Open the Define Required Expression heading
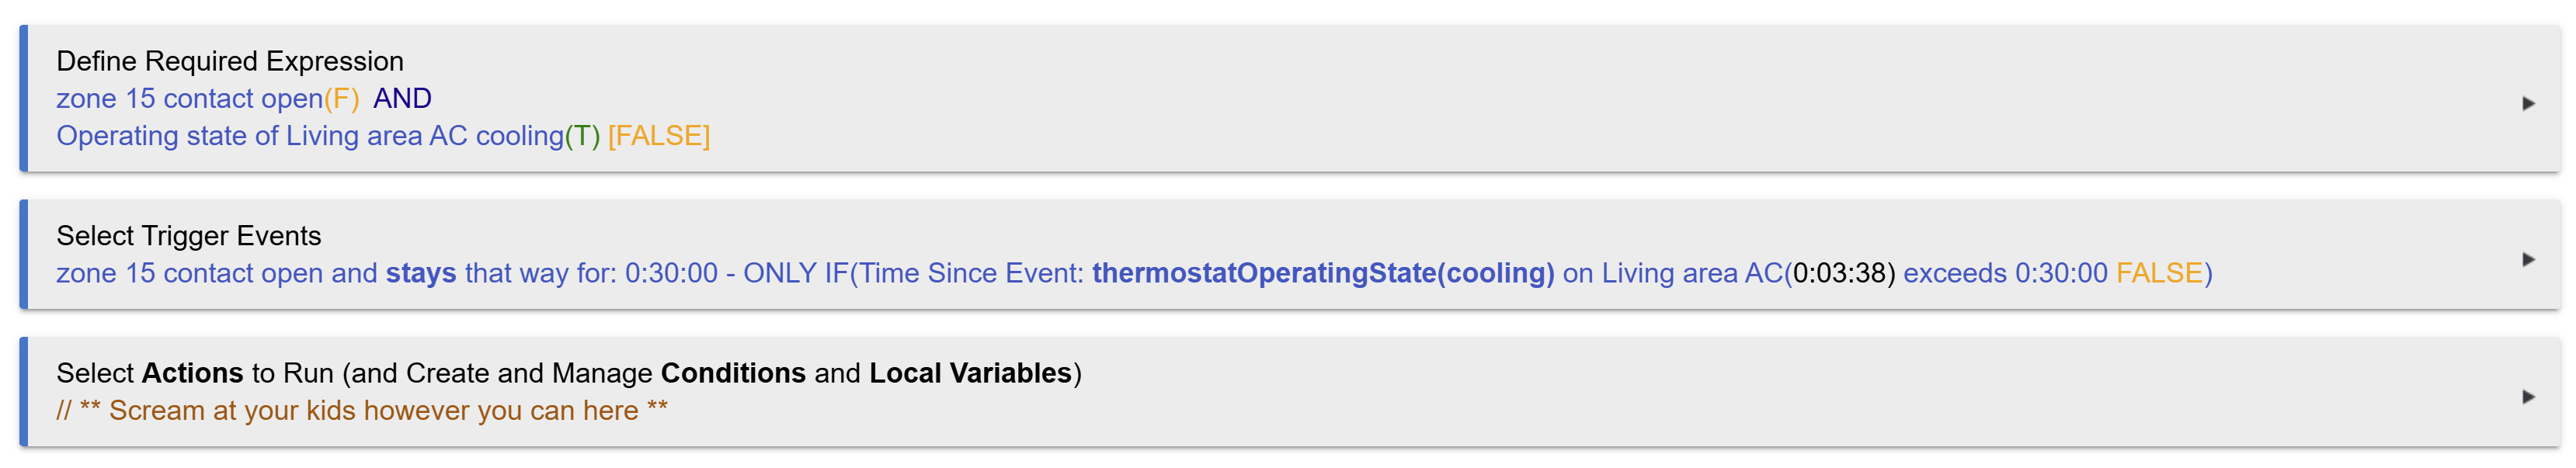Image resolution: width=2576 pixels, height=468 pixels. pyautogui.click(x=230, y=61)
